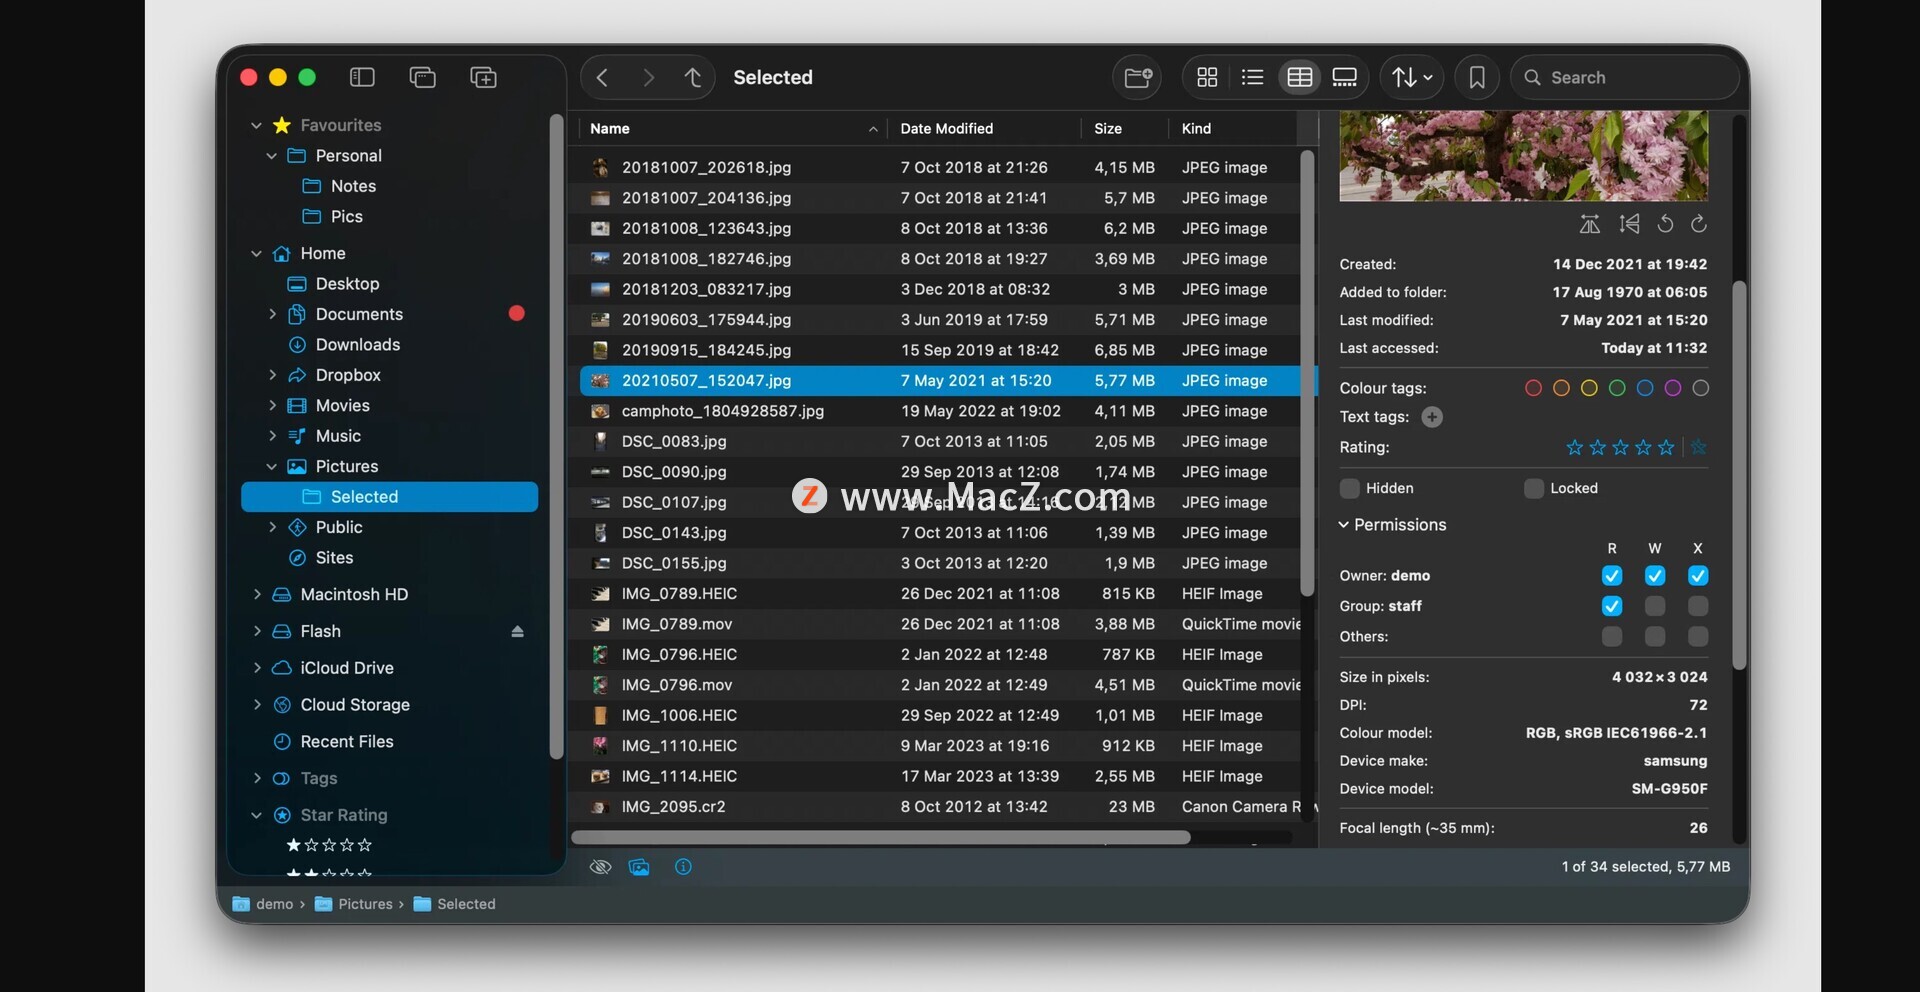Collapse the Permissions section
1920x992 pixels.
(1345, 525)
